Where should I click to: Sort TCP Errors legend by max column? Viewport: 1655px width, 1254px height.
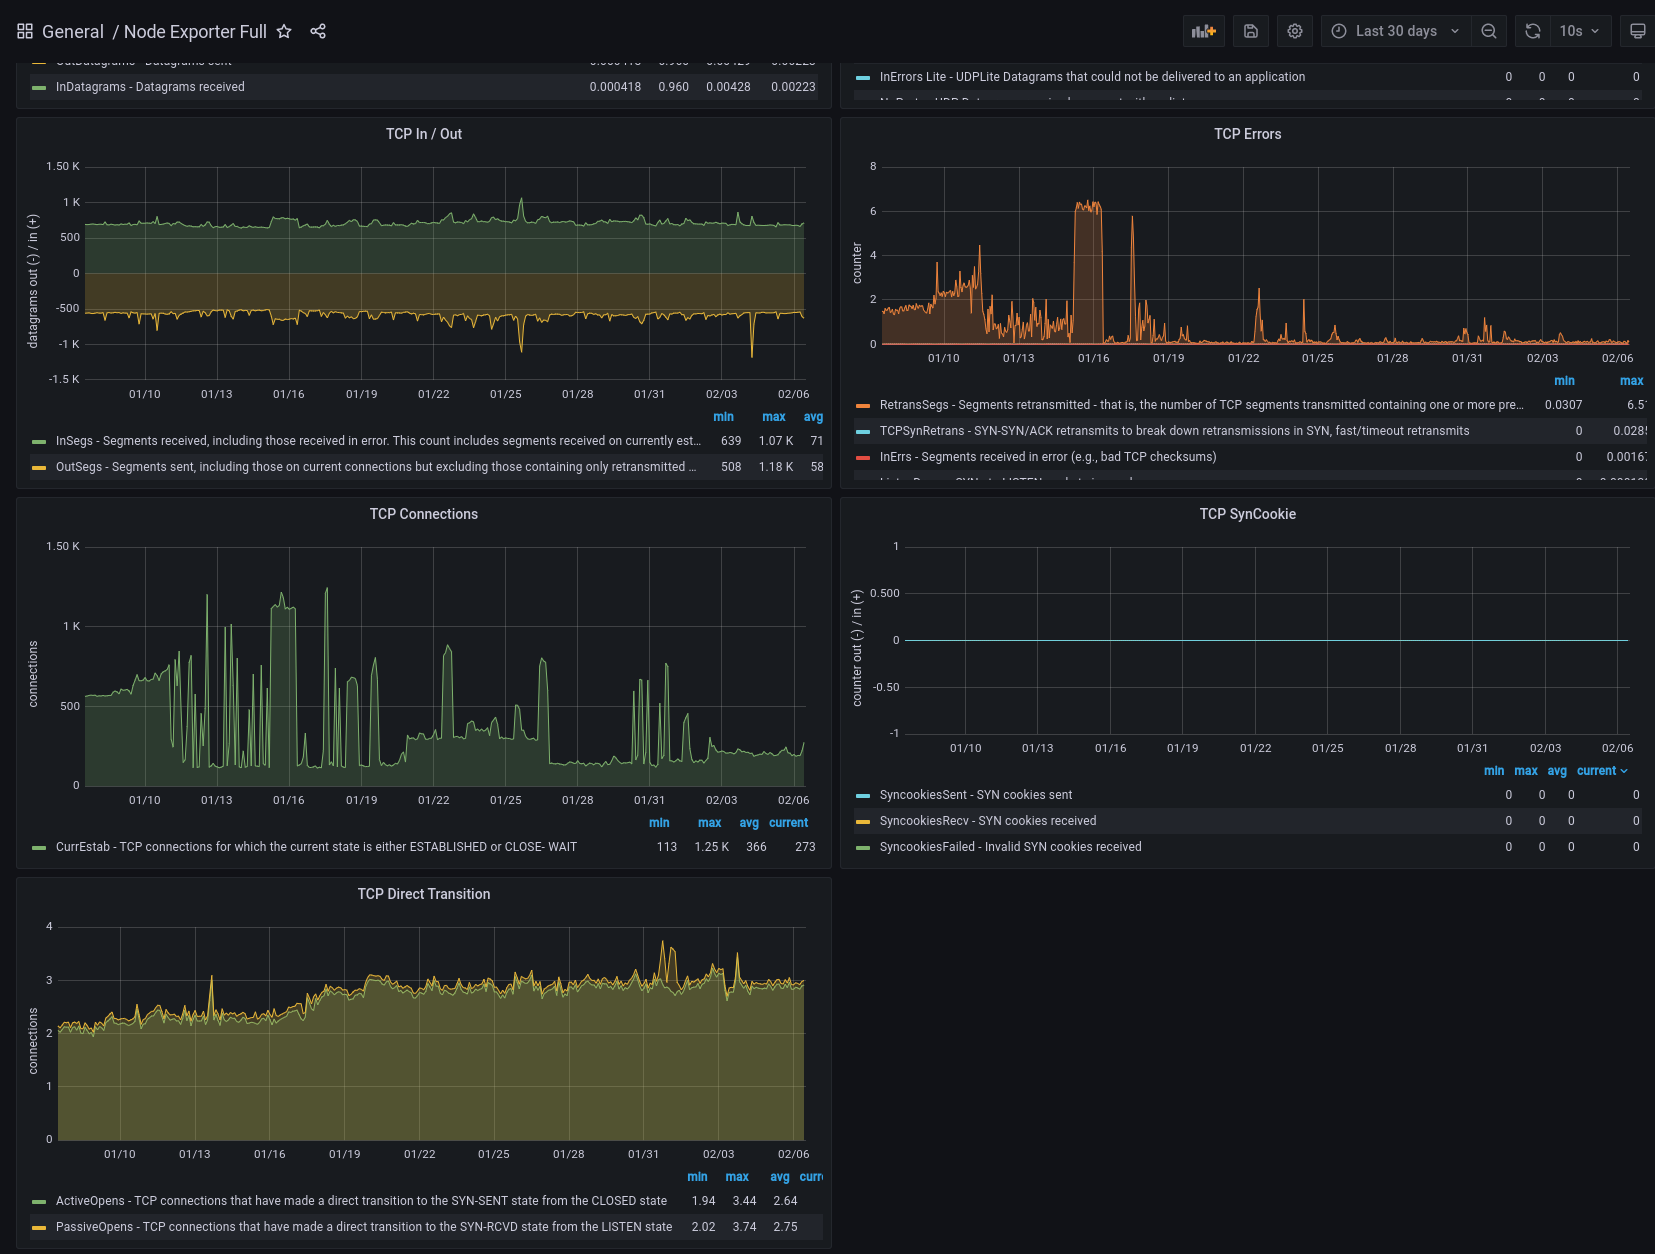[x=1631, y=381]
